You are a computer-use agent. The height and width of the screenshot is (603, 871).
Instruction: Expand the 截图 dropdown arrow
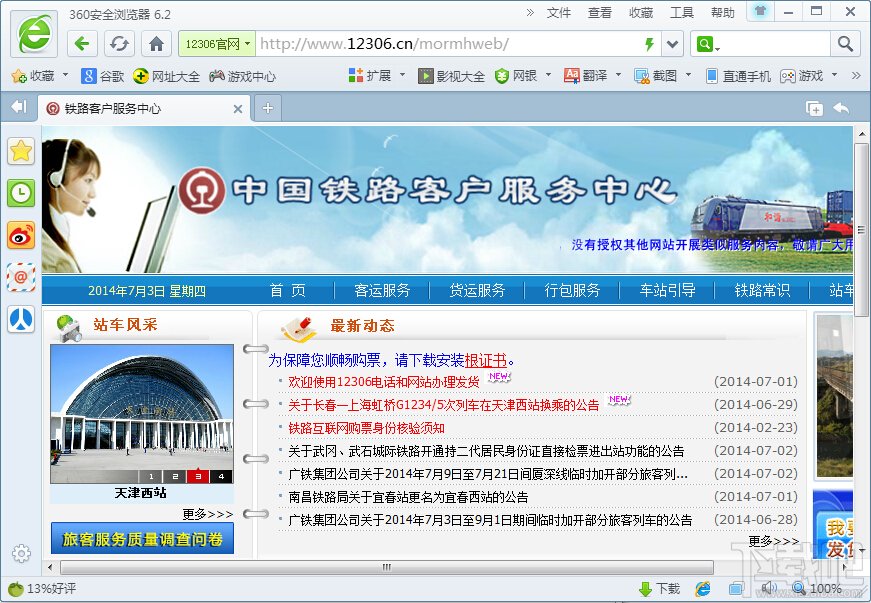pyautogui.click(x=688, y=74)
